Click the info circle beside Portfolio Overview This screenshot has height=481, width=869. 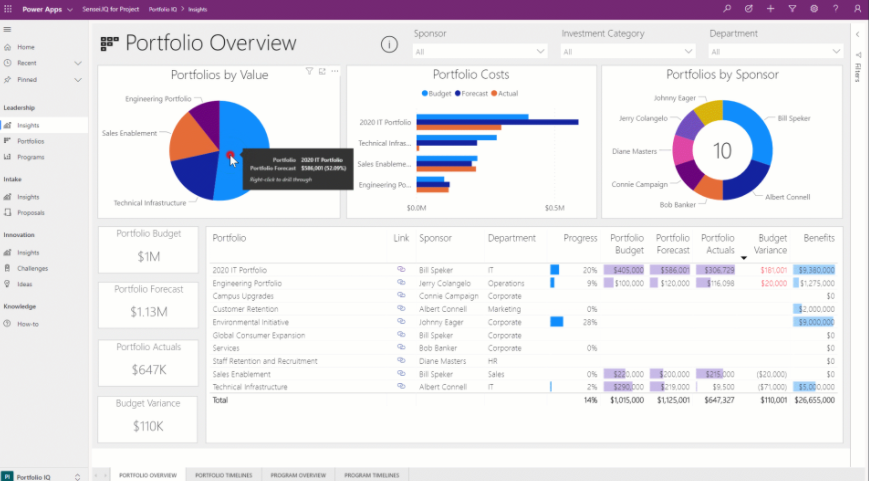point(389,44)
